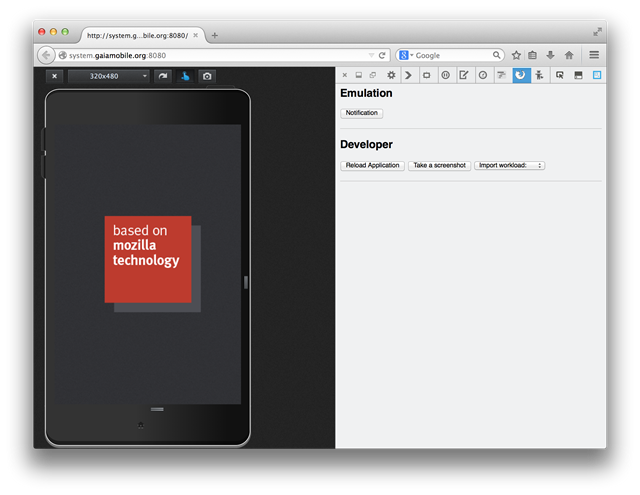Viewport: 640px width, 495px height.
Task: Reload the page from address bar
Action: coord(382,55)
